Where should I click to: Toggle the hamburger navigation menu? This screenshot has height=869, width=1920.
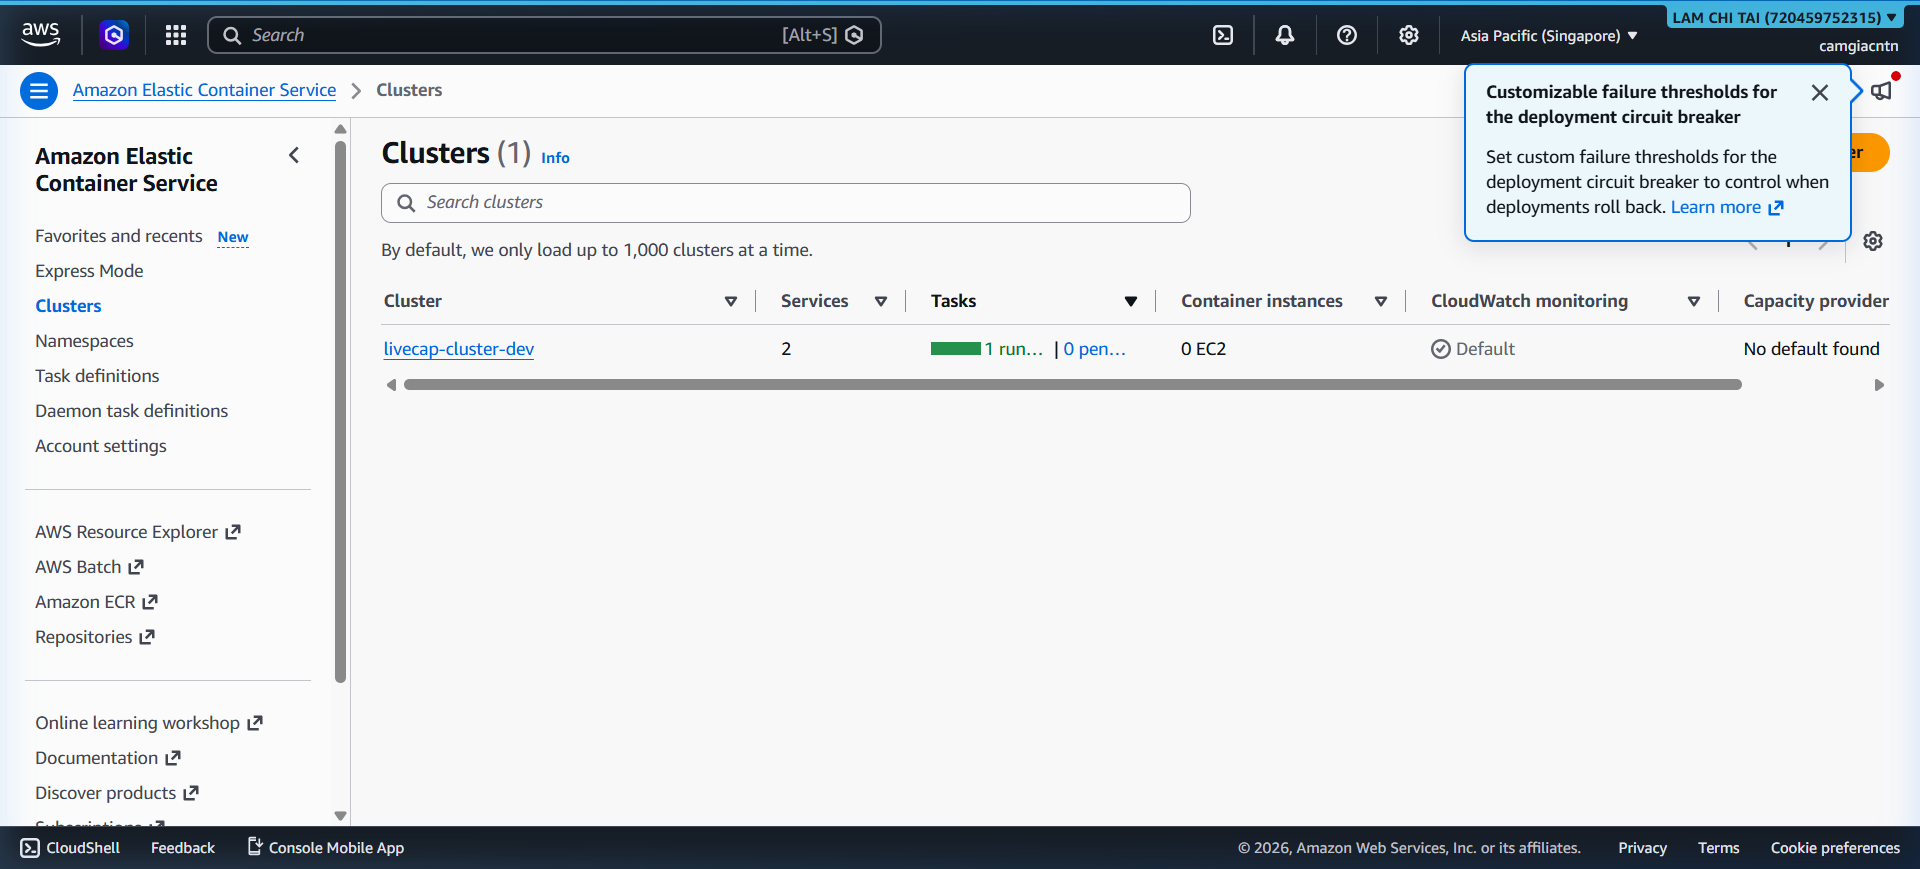pos(39,91)
